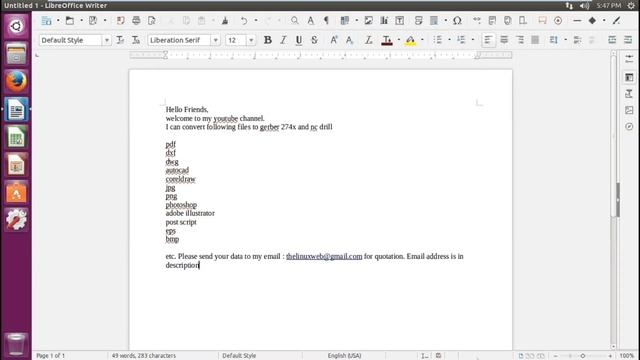This screenshot has width=640, height=360.
Task: Open the thelinuxweb@gmail.com link
Action: pyautogui.click(x=324, y=256)
